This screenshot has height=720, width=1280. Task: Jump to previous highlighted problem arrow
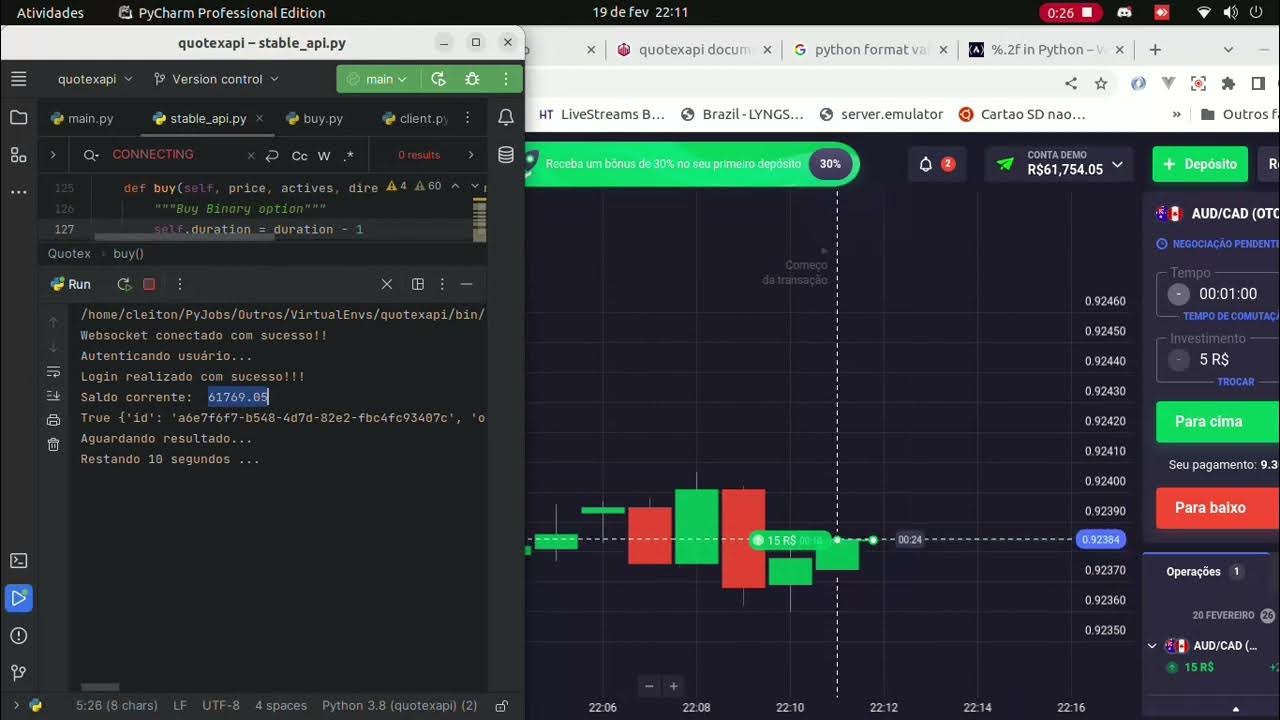click(x=455, y=186)
